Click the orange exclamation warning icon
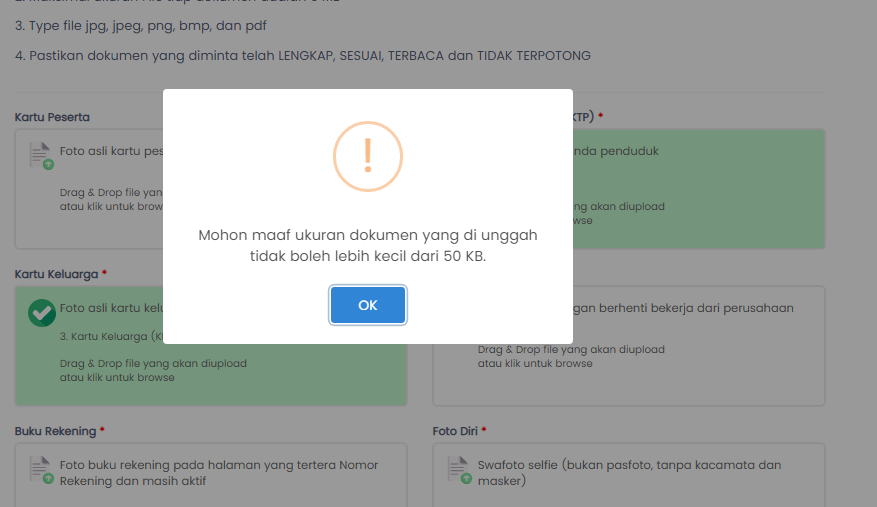This screenshot has width=877, height=507. pyautogui.click(x=367, y=156)
